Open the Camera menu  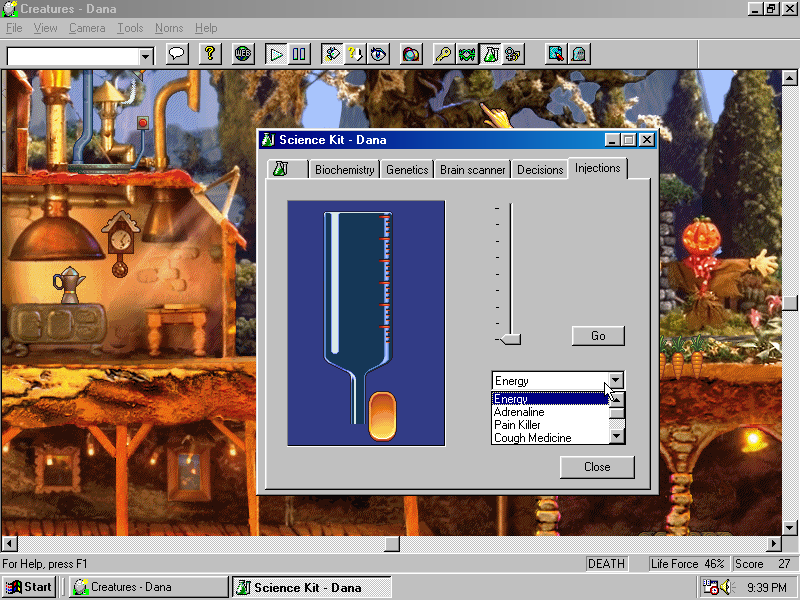pos(87,28)
